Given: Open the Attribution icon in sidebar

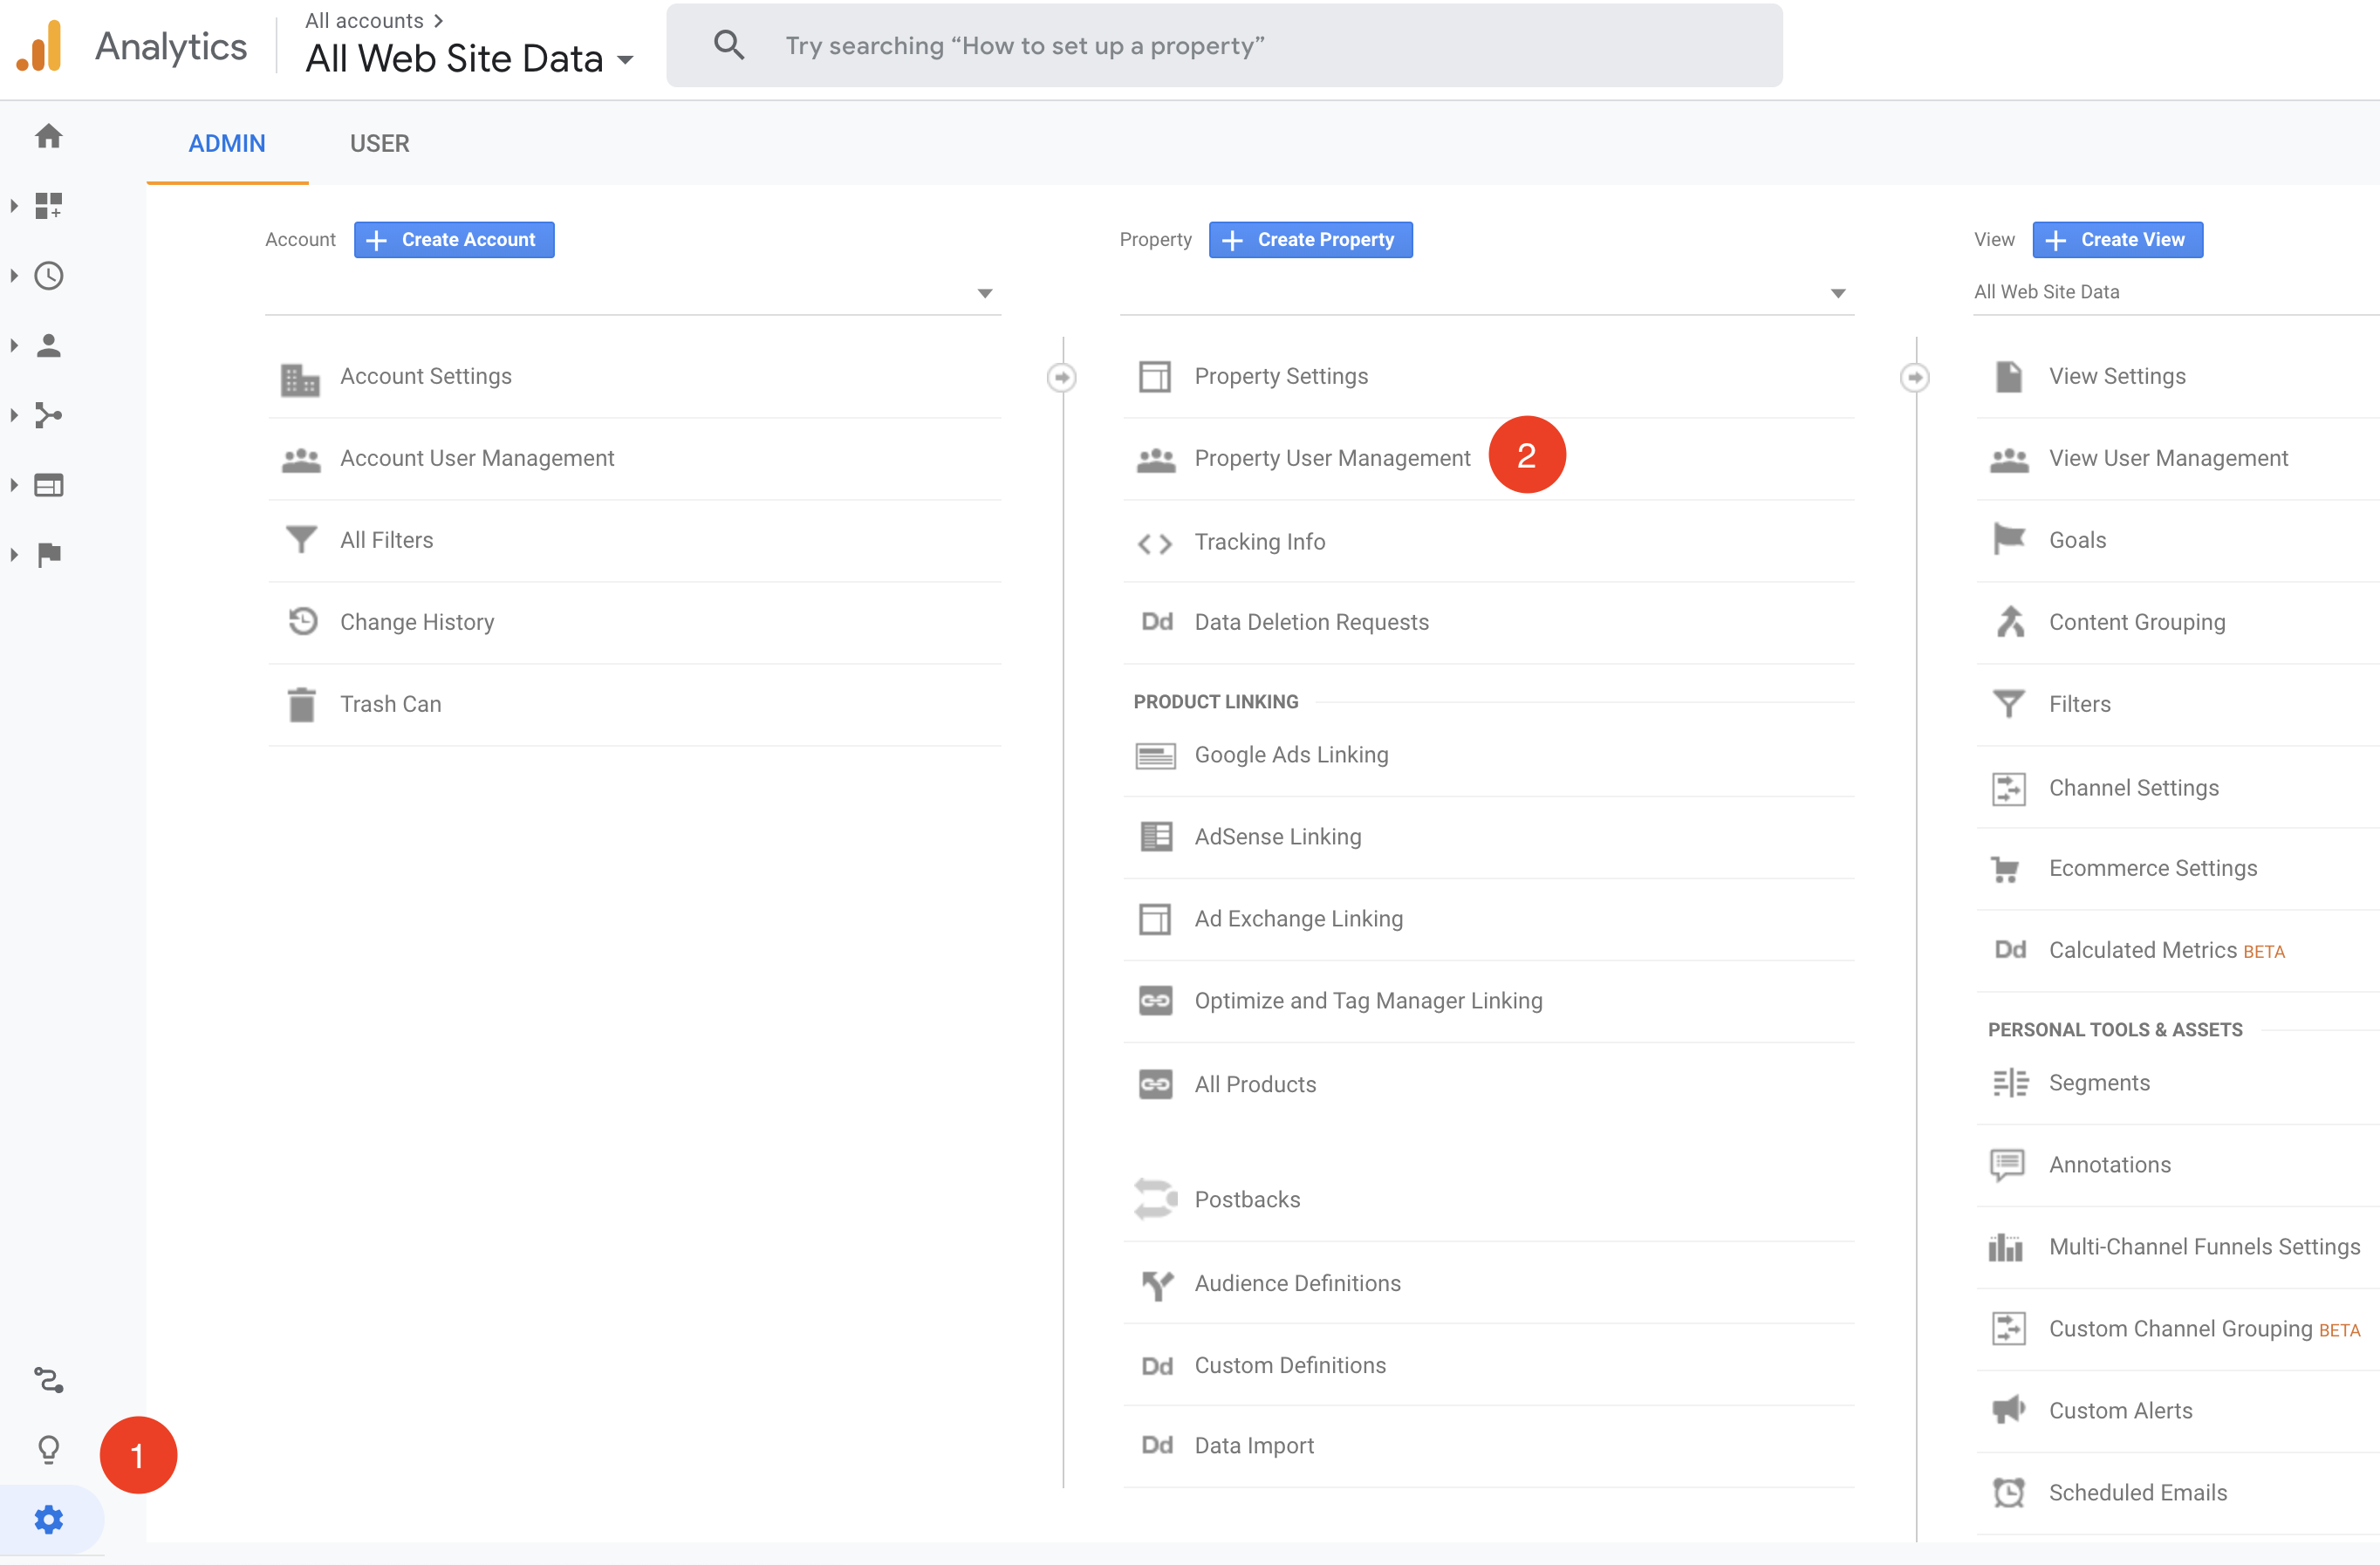Looking at the screenshot, I should pos(48,1380).
